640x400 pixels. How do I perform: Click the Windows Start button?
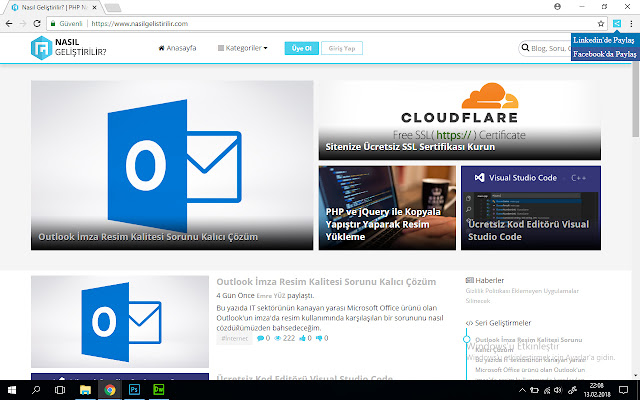pyautogui.click(x=11, y=389)
